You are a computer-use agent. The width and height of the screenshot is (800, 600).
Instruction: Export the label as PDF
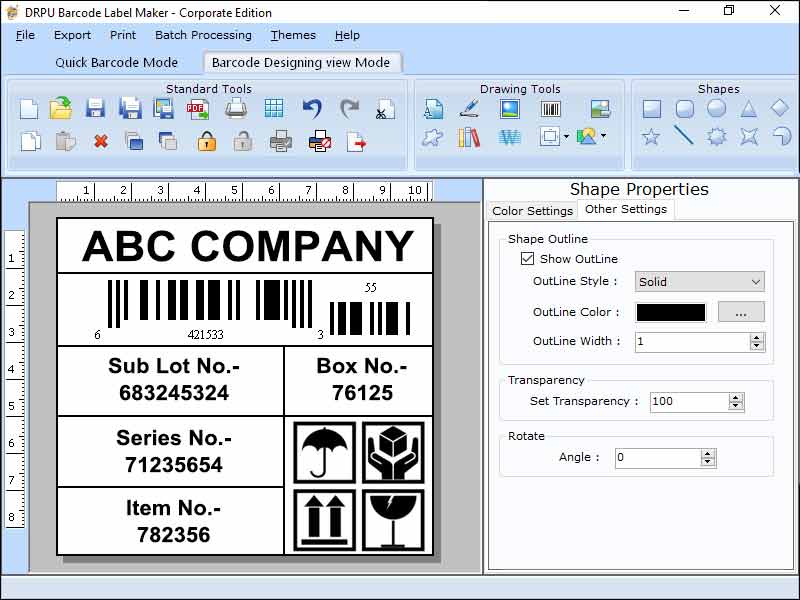[x=199, y=110]
